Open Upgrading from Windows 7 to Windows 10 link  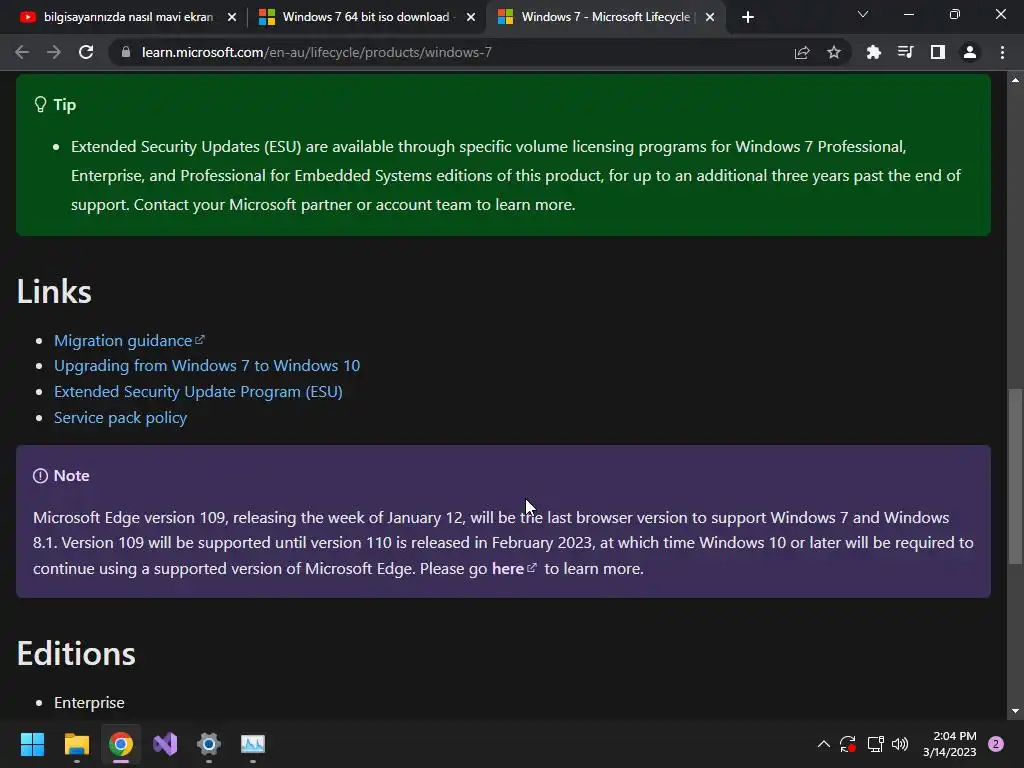pos(207,366)
